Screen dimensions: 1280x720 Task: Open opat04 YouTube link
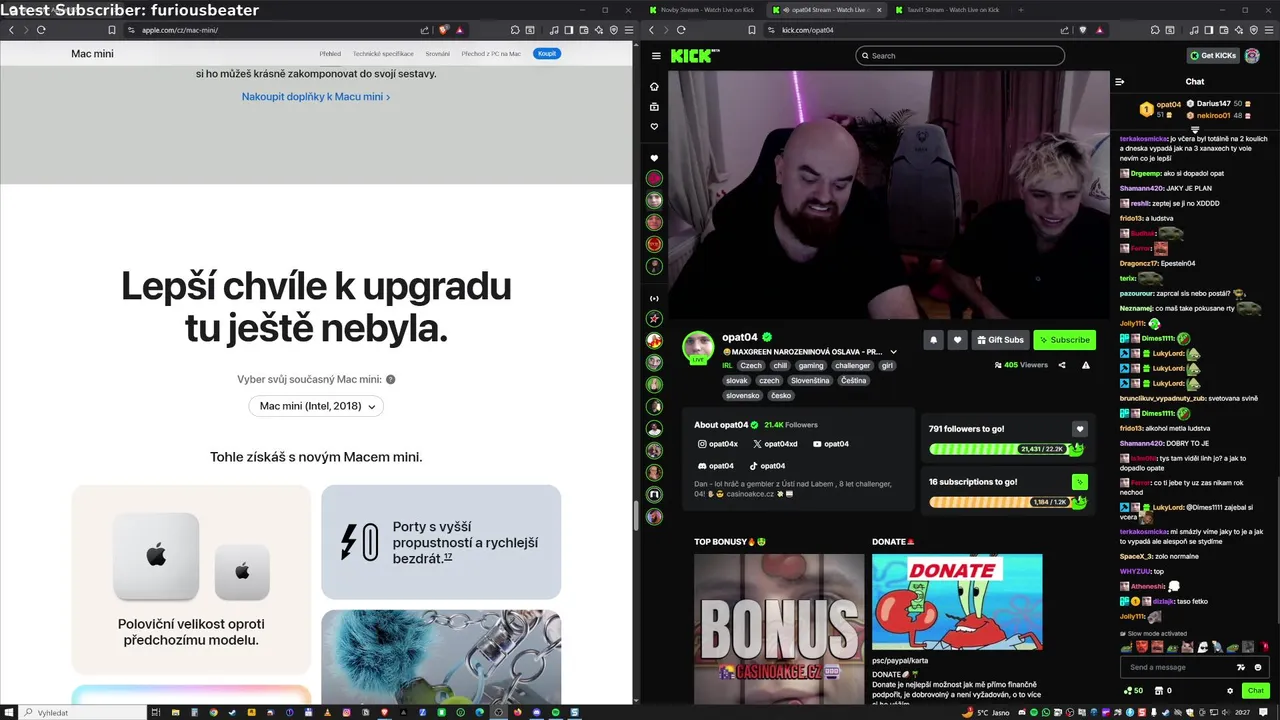tap(831, 444)
